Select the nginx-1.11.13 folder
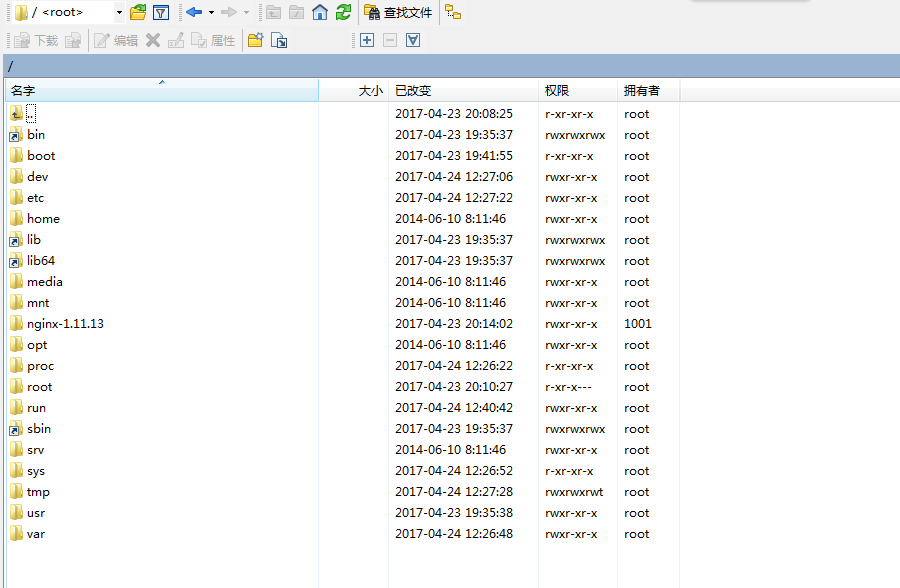This screenshot has width=900, height=588. [x=65, y=324]
